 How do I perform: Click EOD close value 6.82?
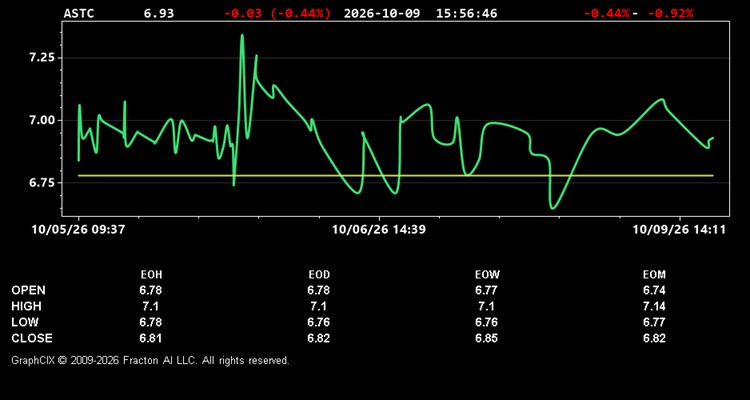click(x=319, y=338)
